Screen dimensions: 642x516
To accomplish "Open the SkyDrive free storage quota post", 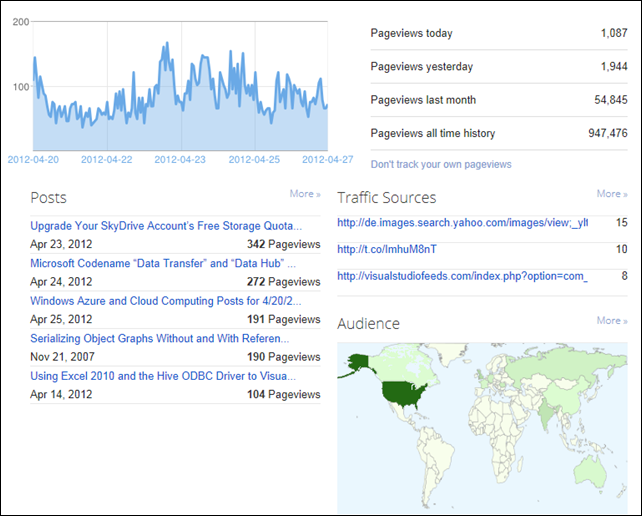I will point(166,226).
